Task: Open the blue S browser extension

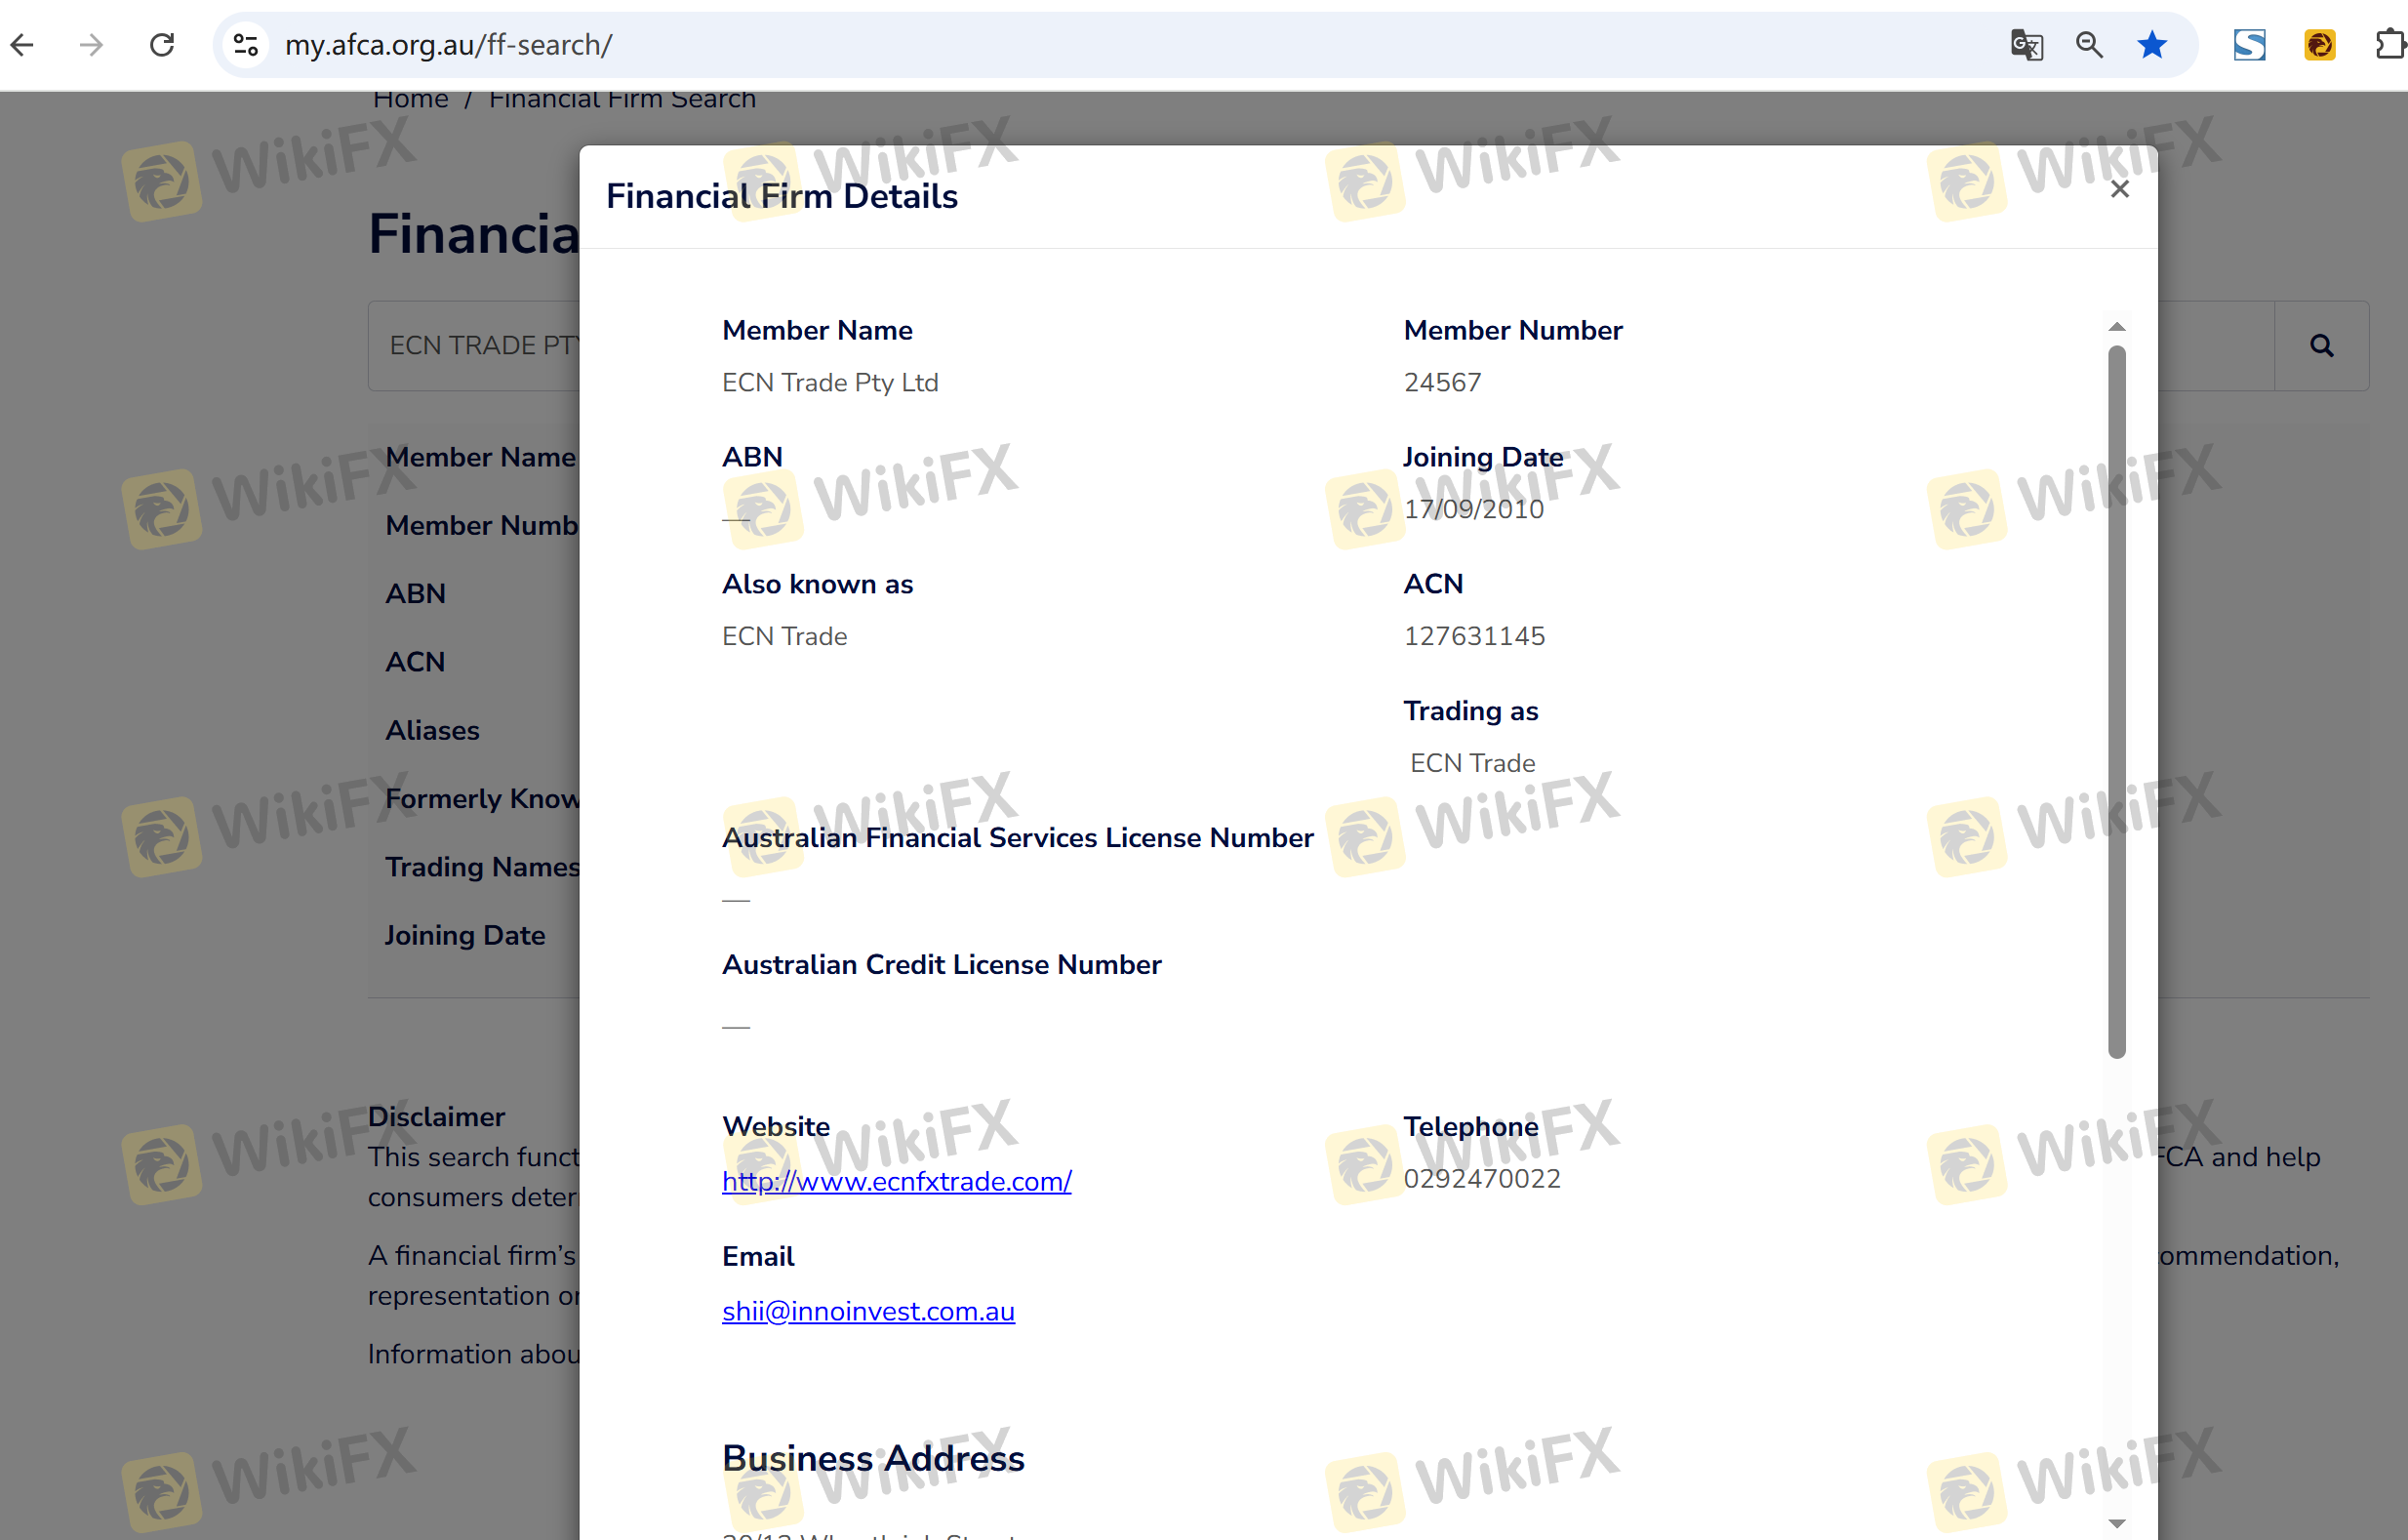Action: coord(2249,44)
